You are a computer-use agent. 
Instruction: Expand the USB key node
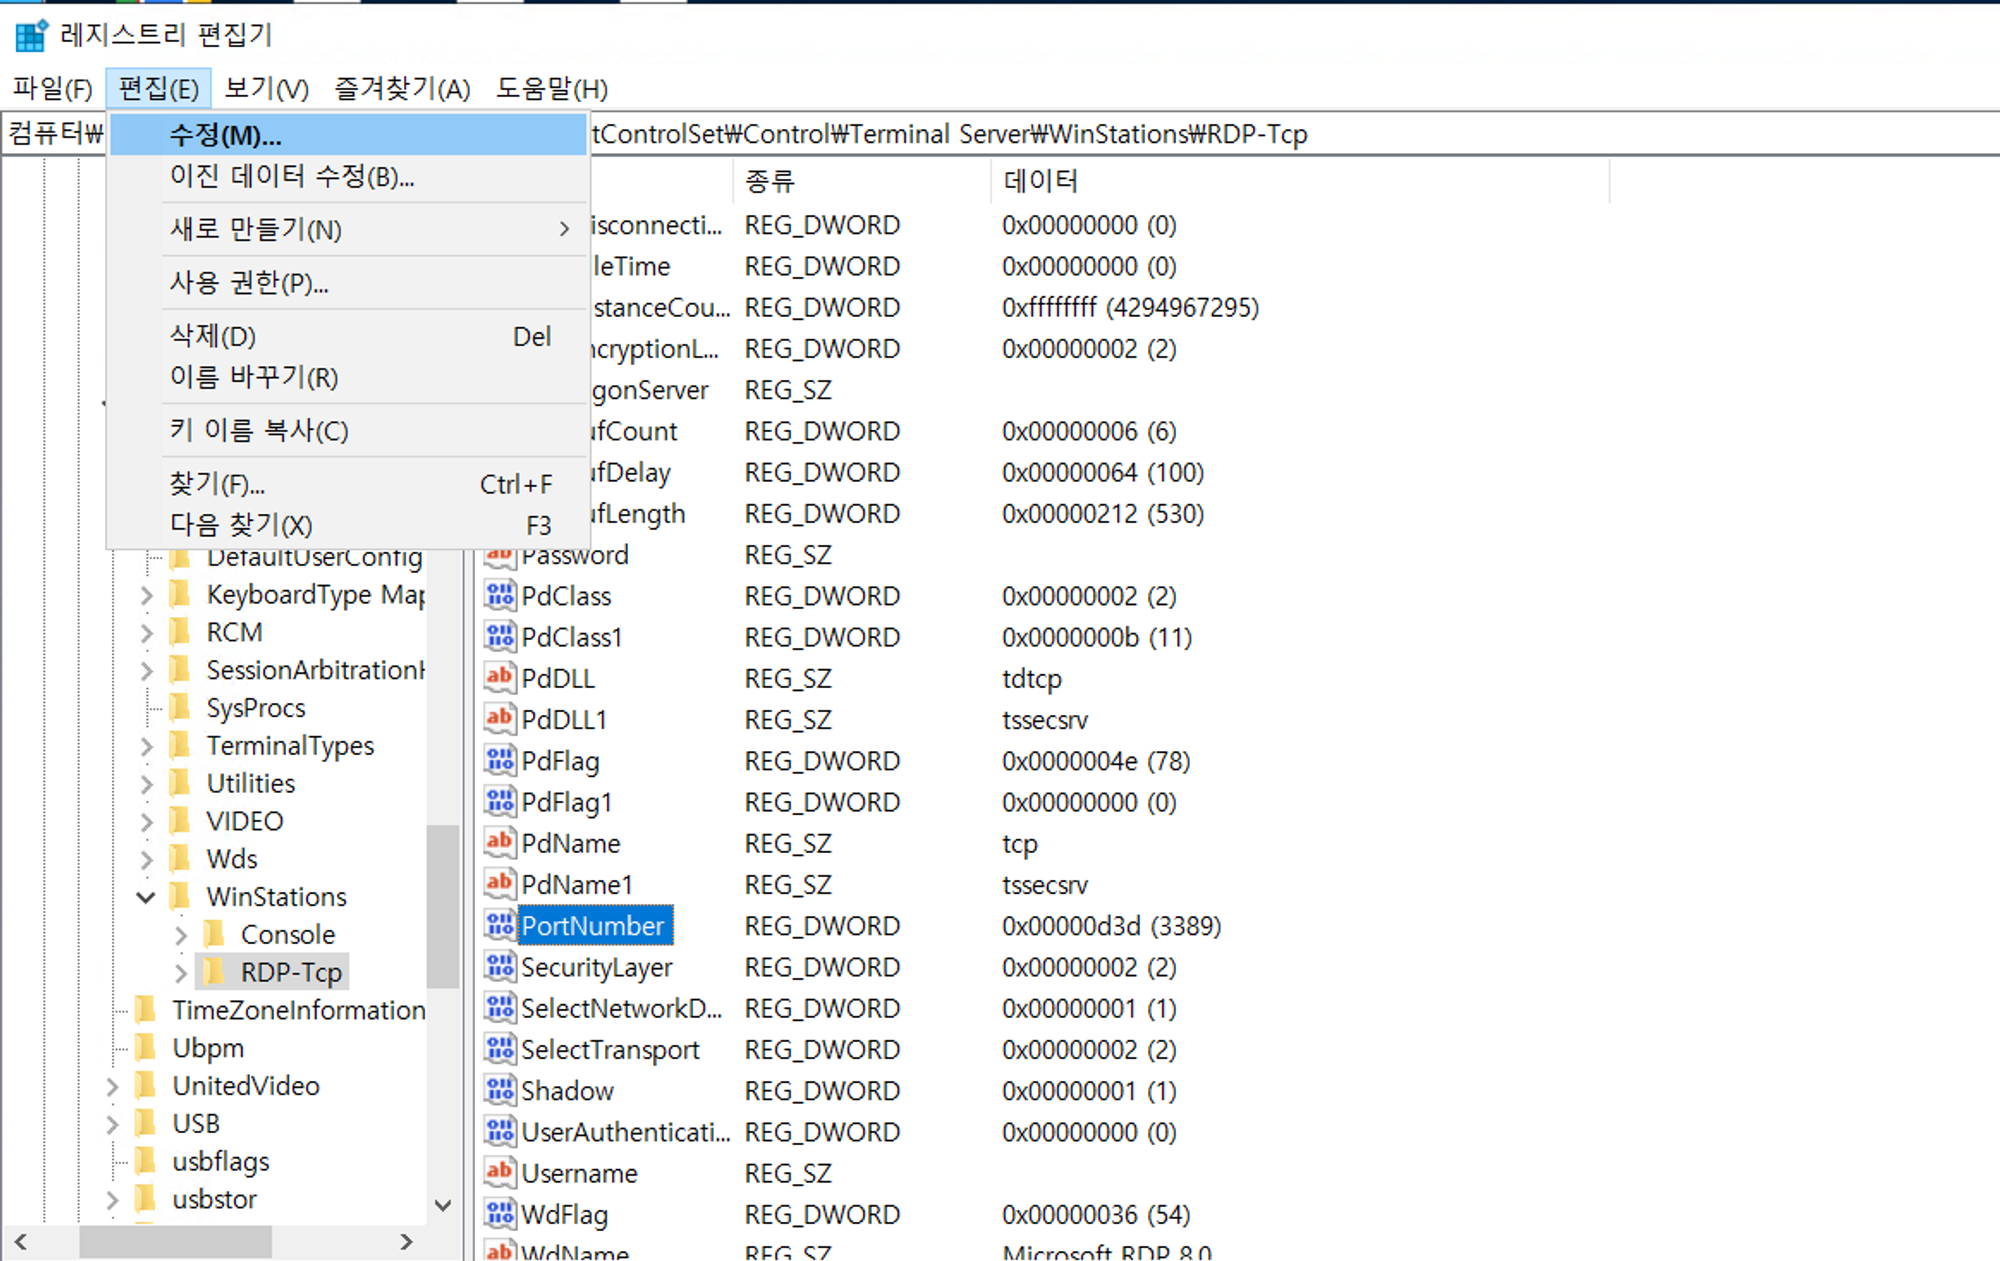112,1124
